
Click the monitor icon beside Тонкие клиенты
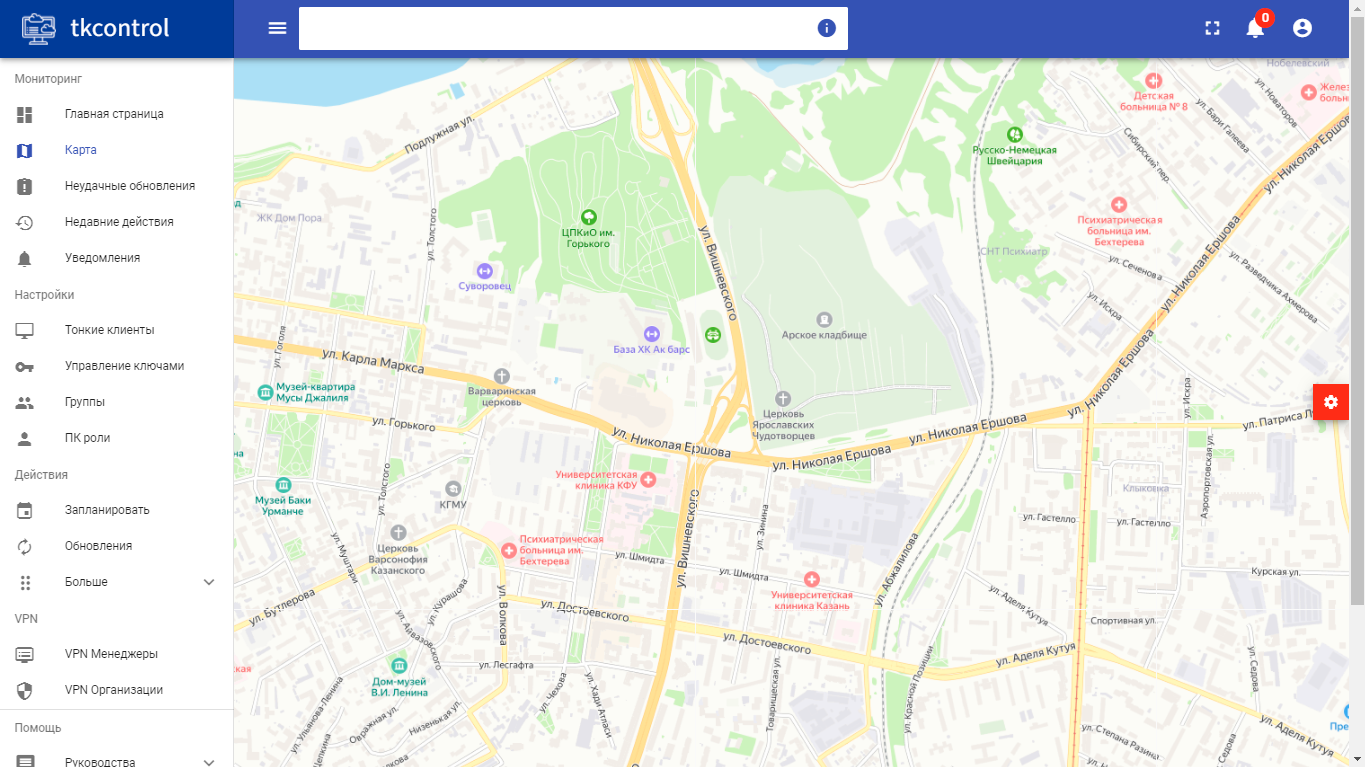point(25,330)
